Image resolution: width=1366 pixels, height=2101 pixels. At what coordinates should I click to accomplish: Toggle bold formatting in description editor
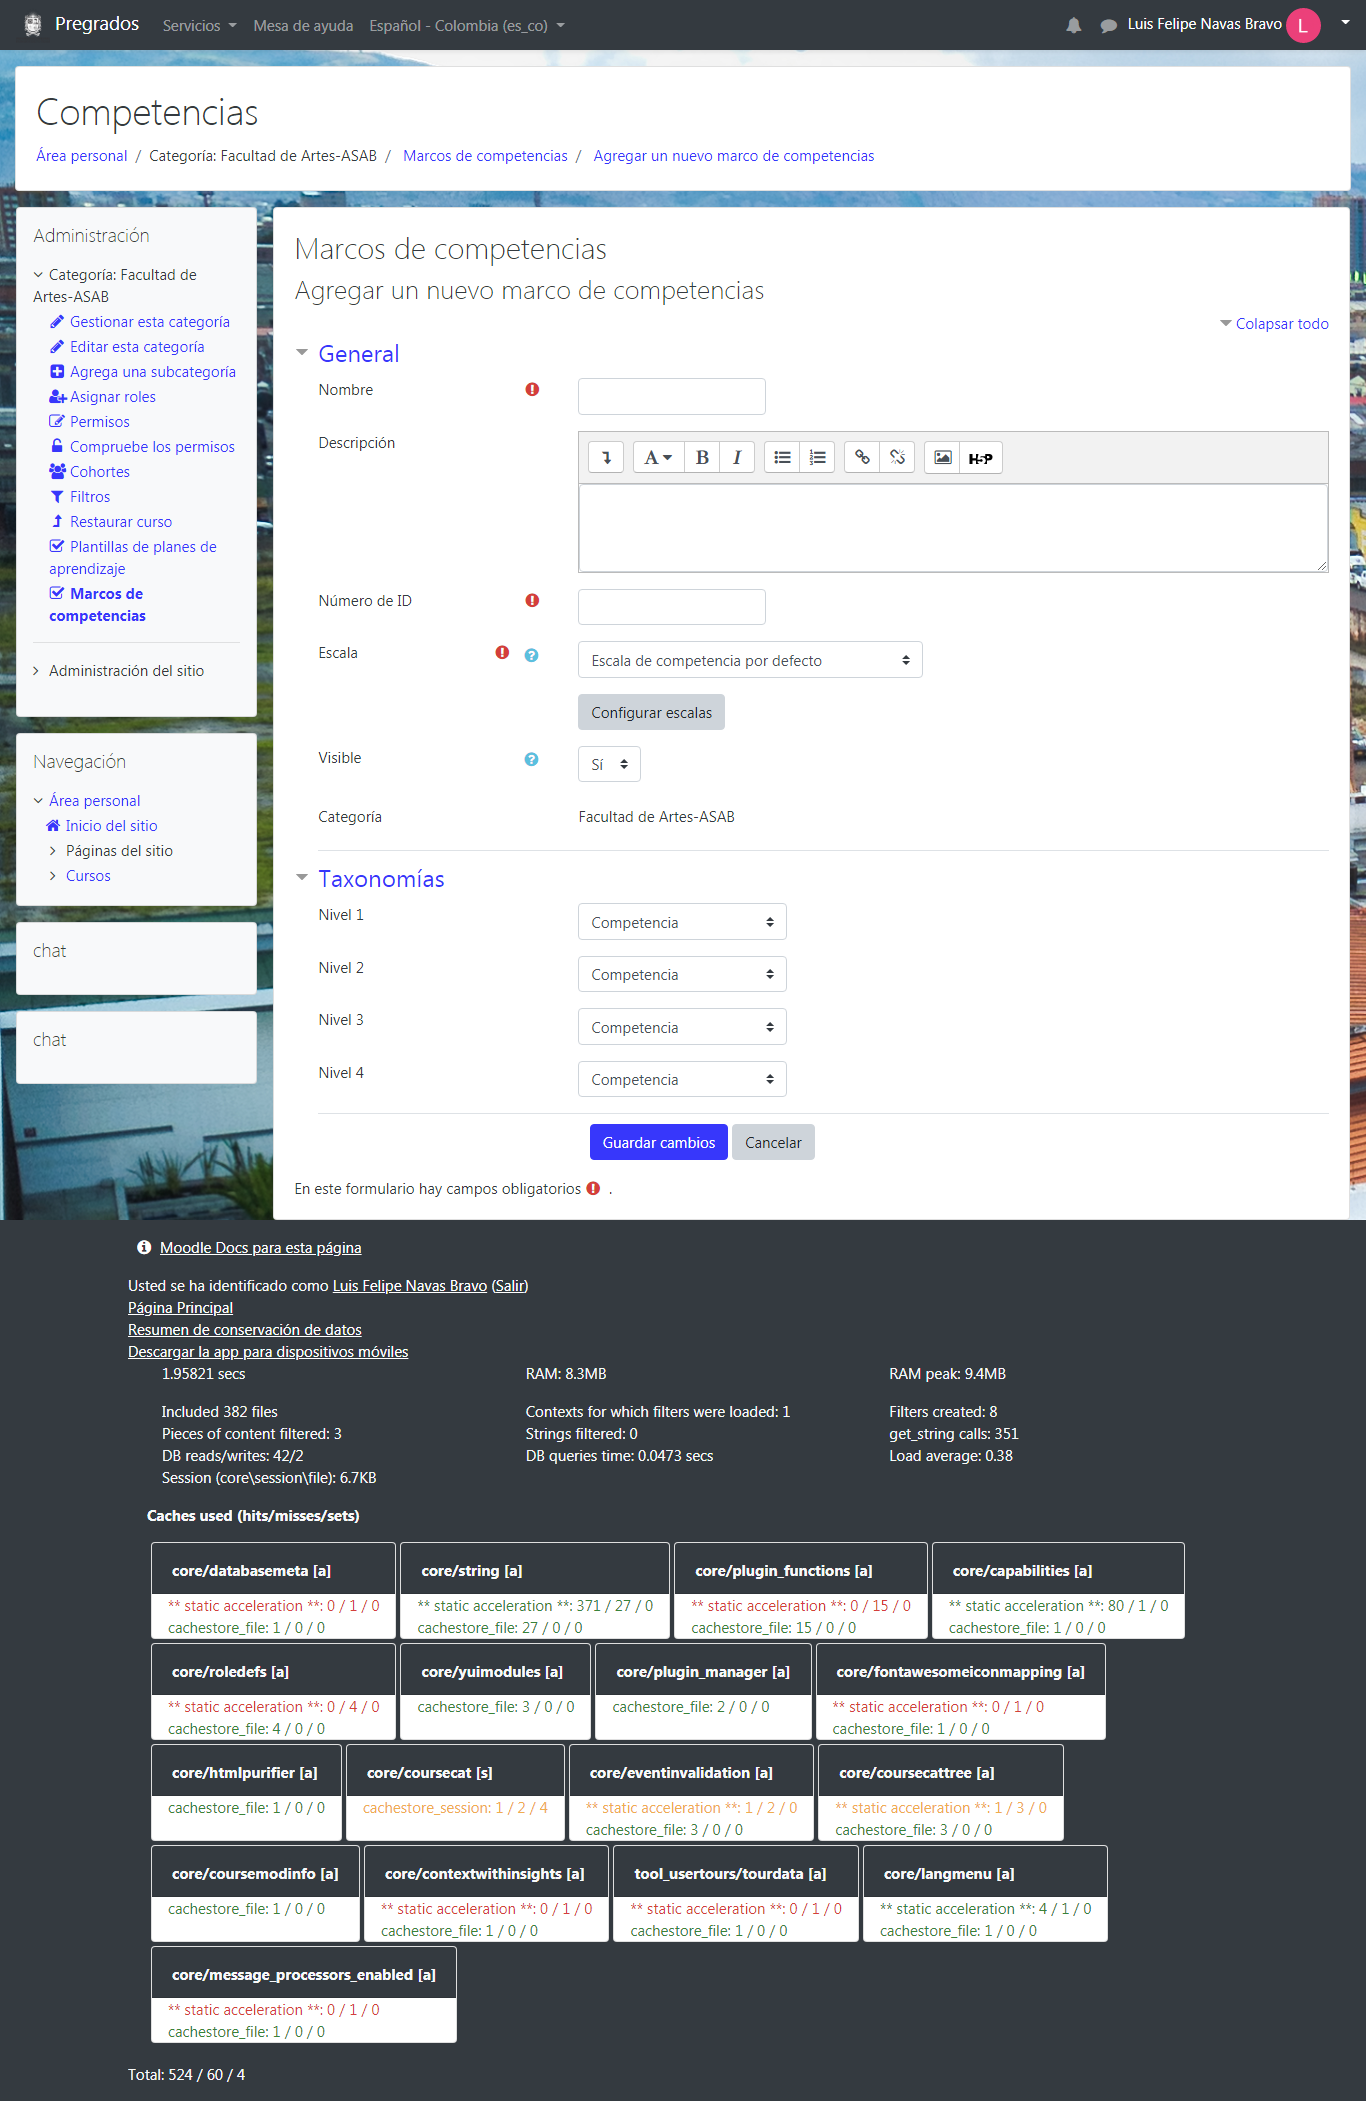pyautogui.click(x=702, y=458)
